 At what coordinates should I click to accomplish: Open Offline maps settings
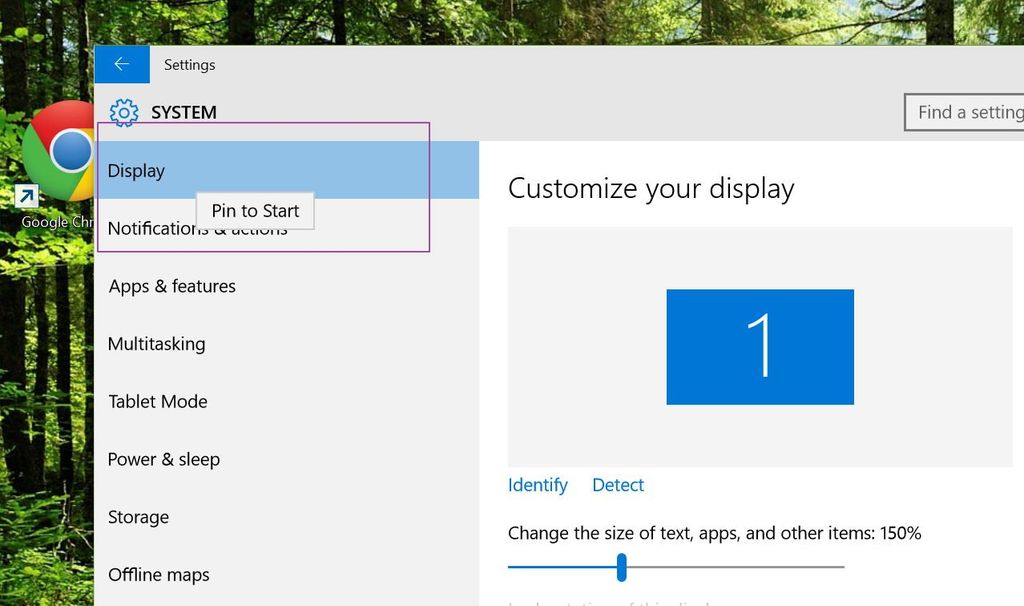coord(158,574)
